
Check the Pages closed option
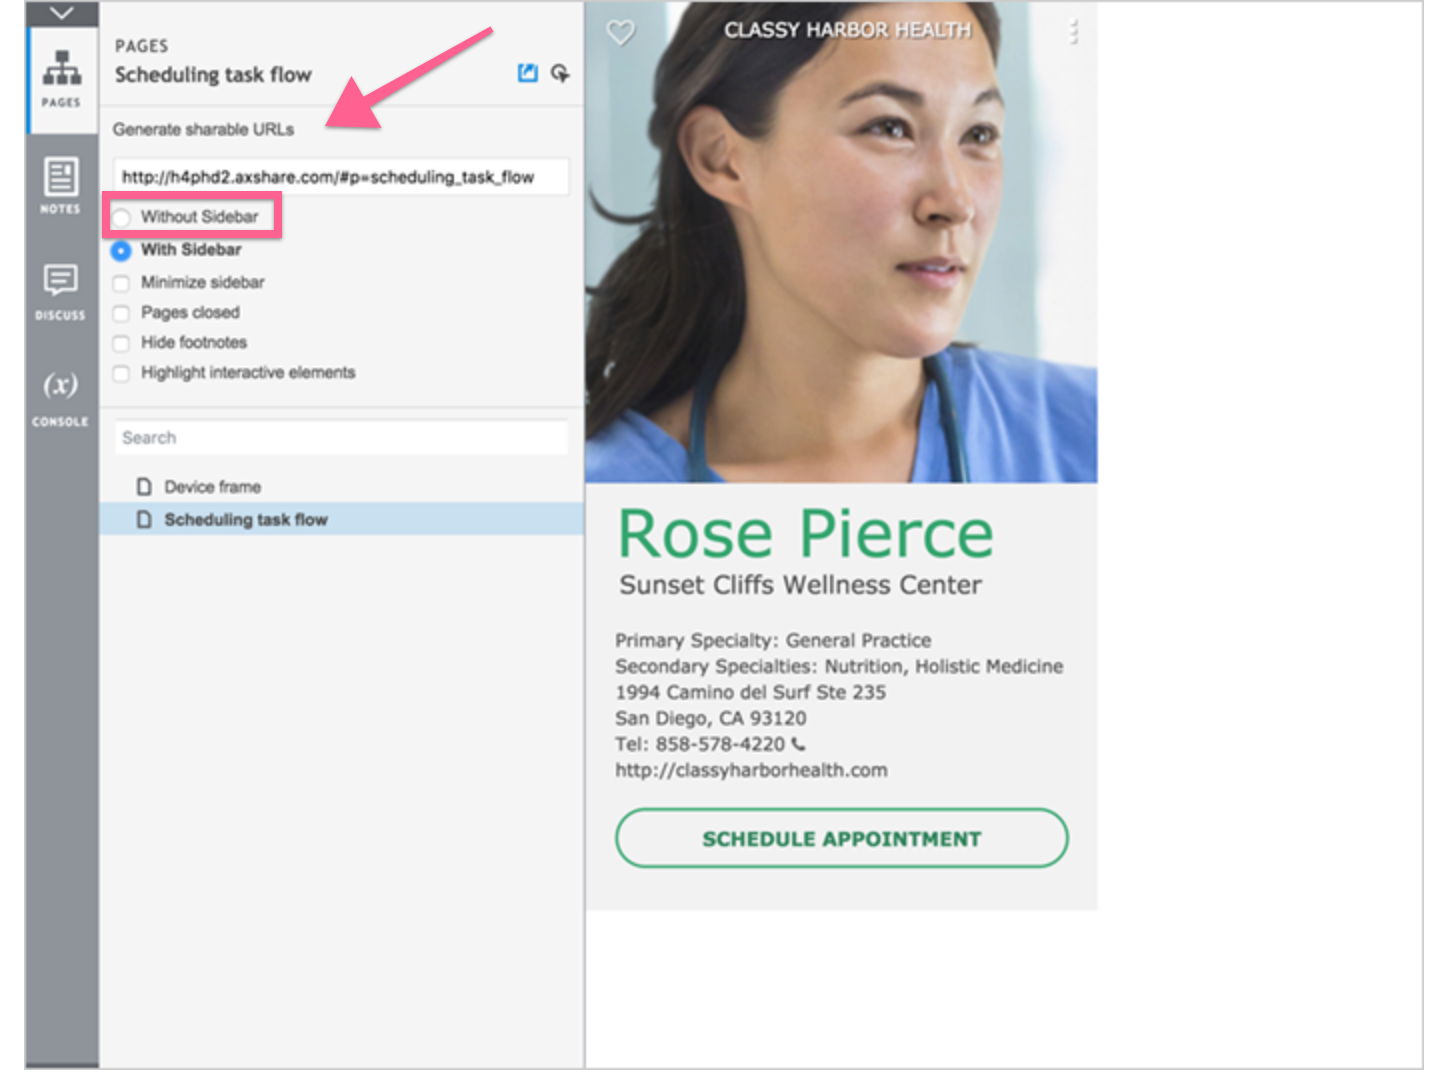121,313
